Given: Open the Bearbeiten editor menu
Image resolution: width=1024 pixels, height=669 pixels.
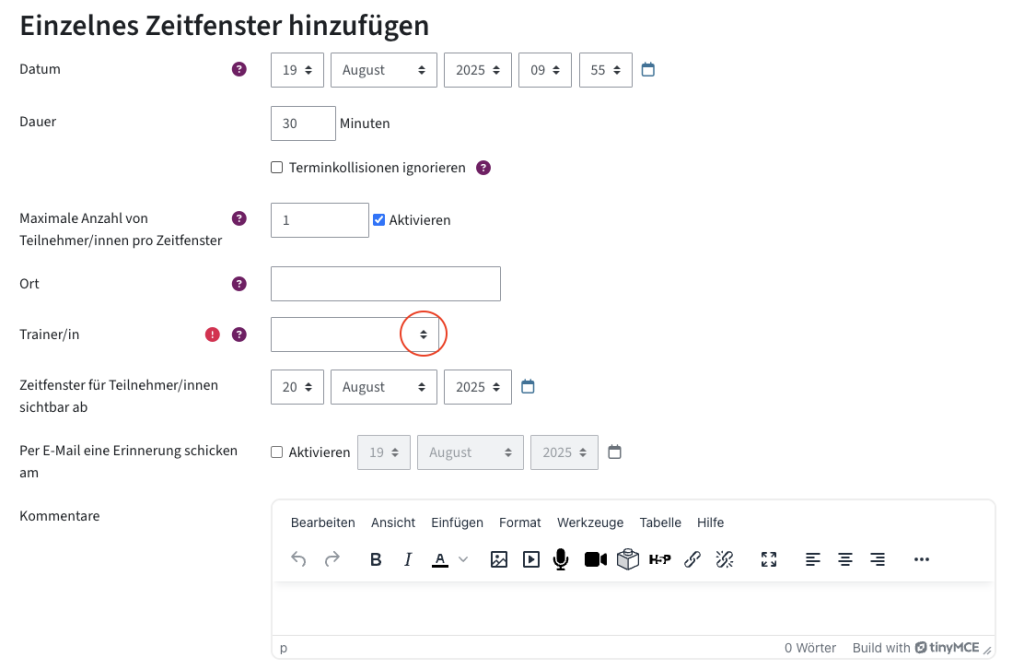Looking at the screenshot, I should pos(323,523).
